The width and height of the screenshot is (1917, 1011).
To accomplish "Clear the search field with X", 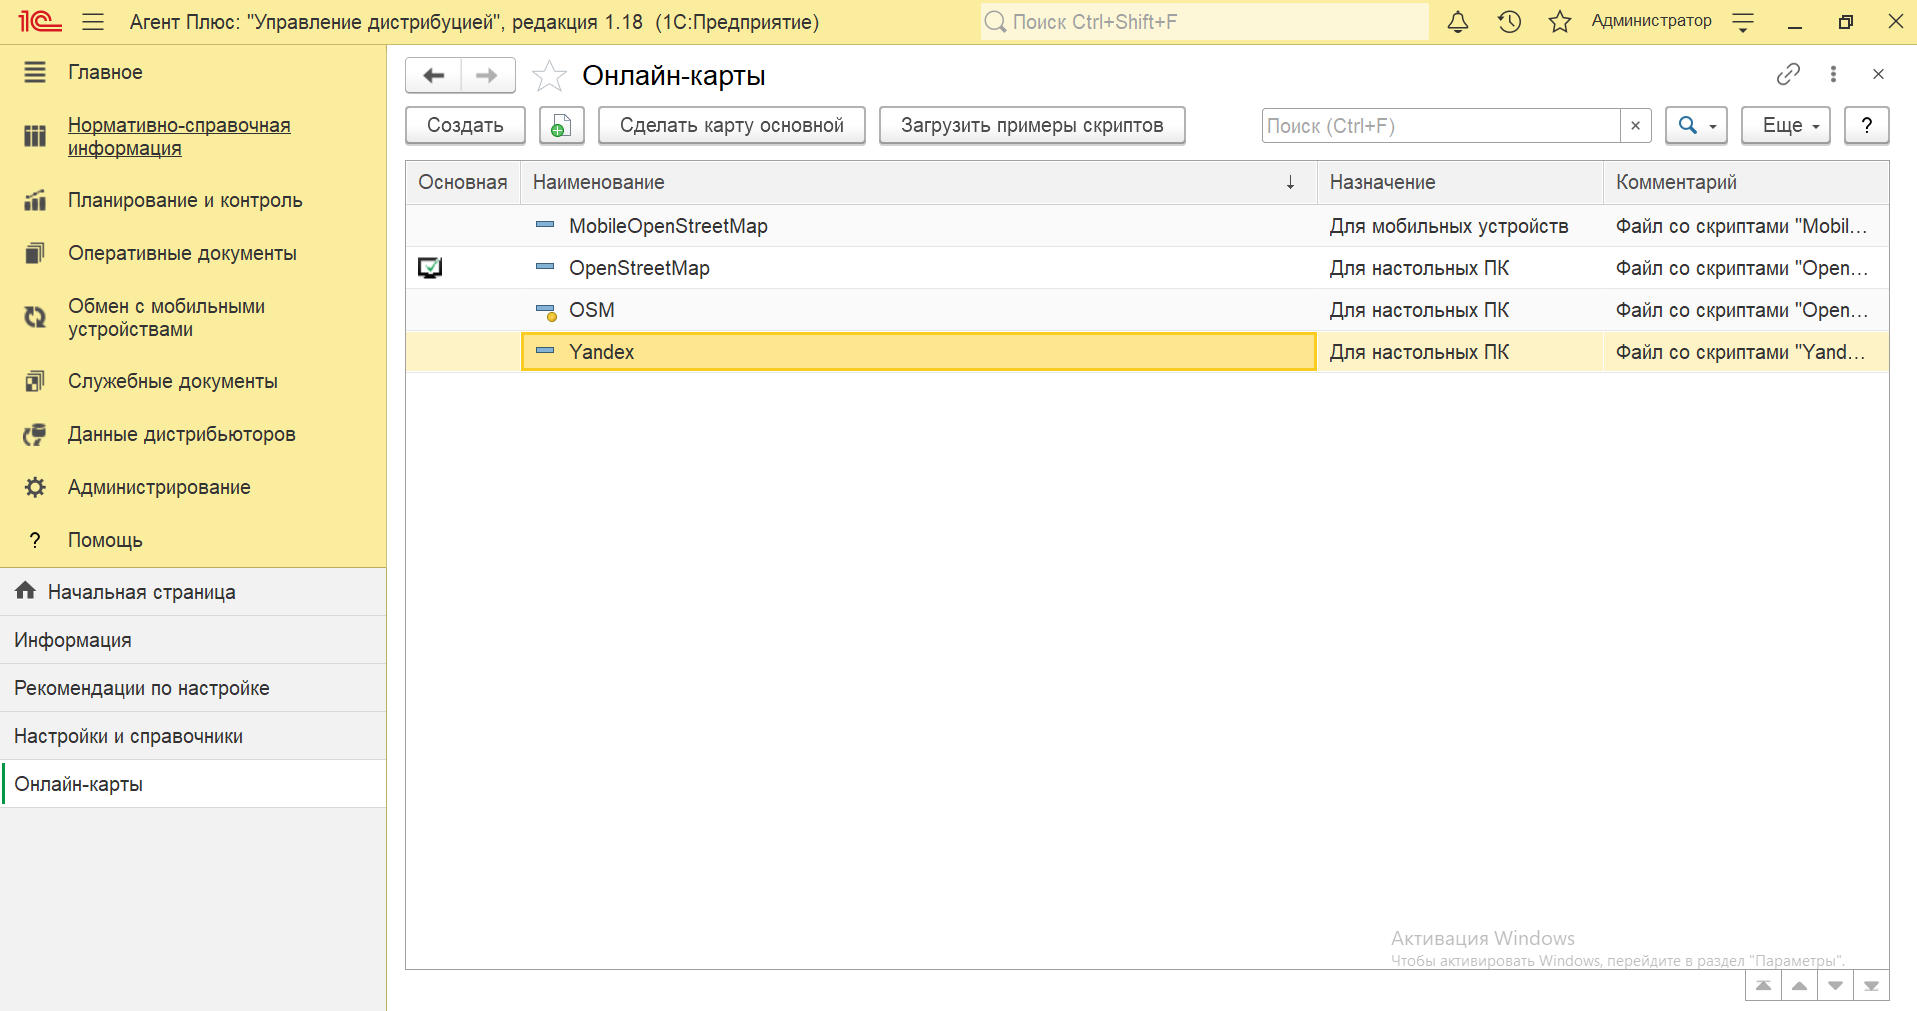I will click(x=1635, y=126).
